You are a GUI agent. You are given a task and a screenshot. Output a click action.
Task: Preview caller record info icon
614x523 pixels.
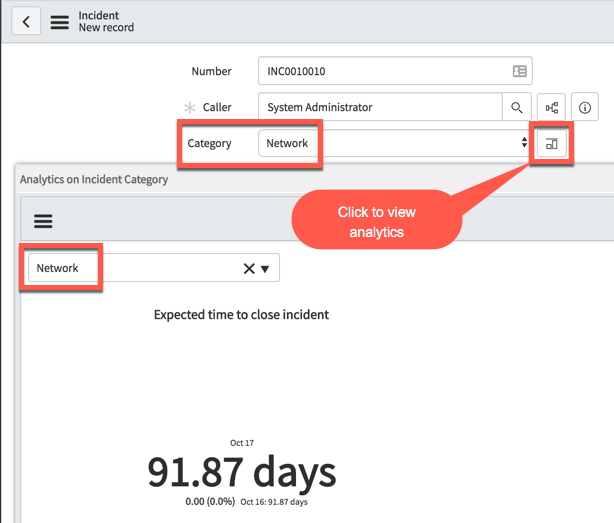[585, 107]
